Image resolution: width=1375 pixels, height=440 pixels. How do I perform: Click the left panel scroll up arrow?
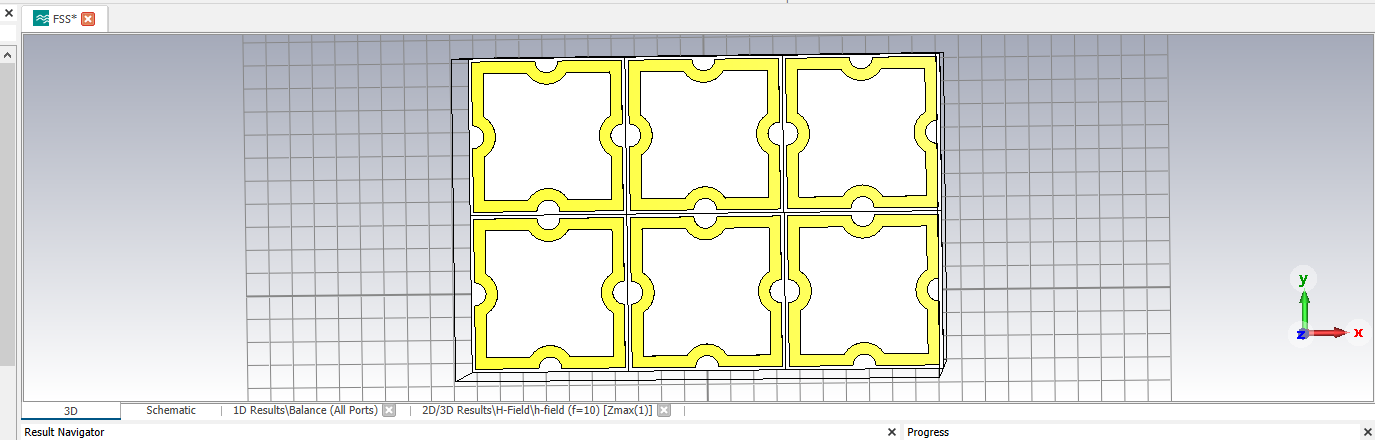coord(8,55)
